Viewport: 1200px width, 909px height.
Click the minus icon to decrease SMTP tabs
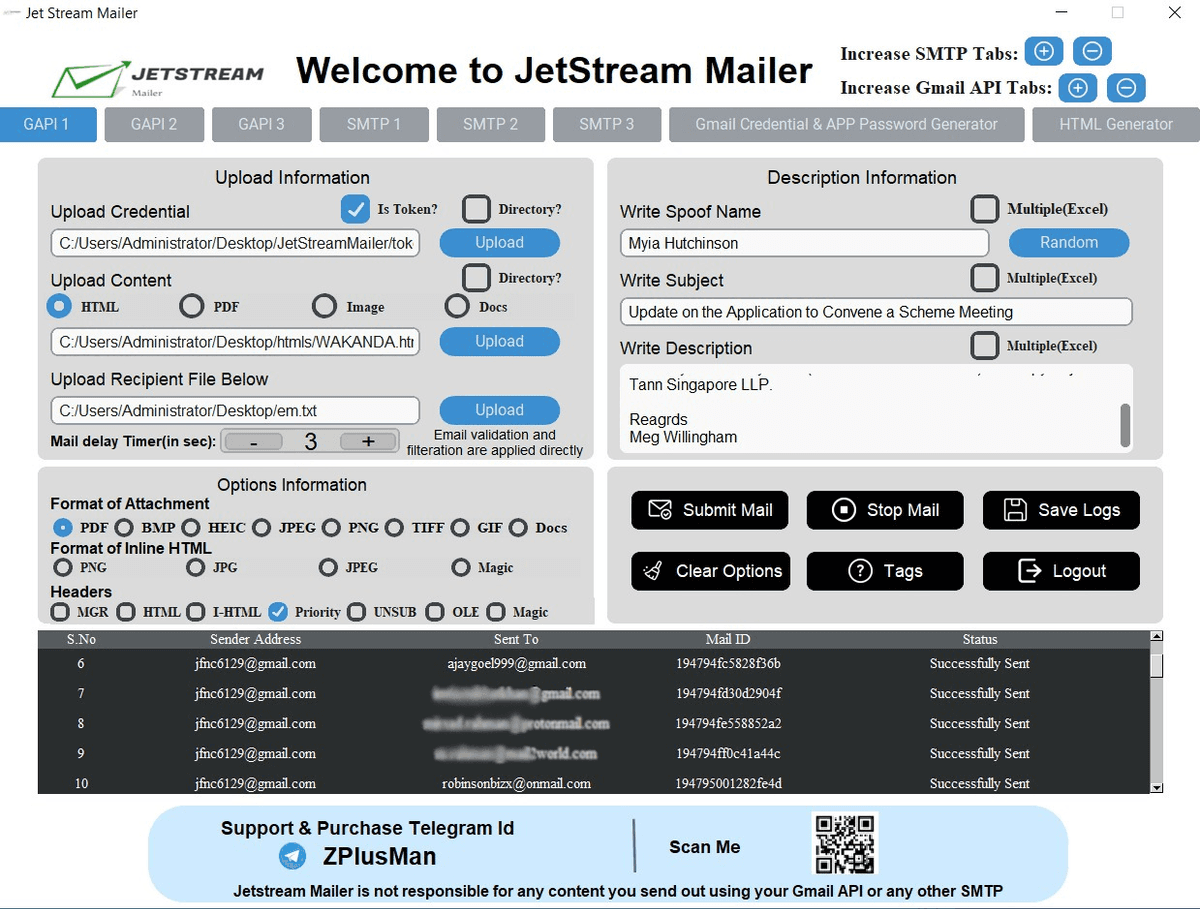1092,51
